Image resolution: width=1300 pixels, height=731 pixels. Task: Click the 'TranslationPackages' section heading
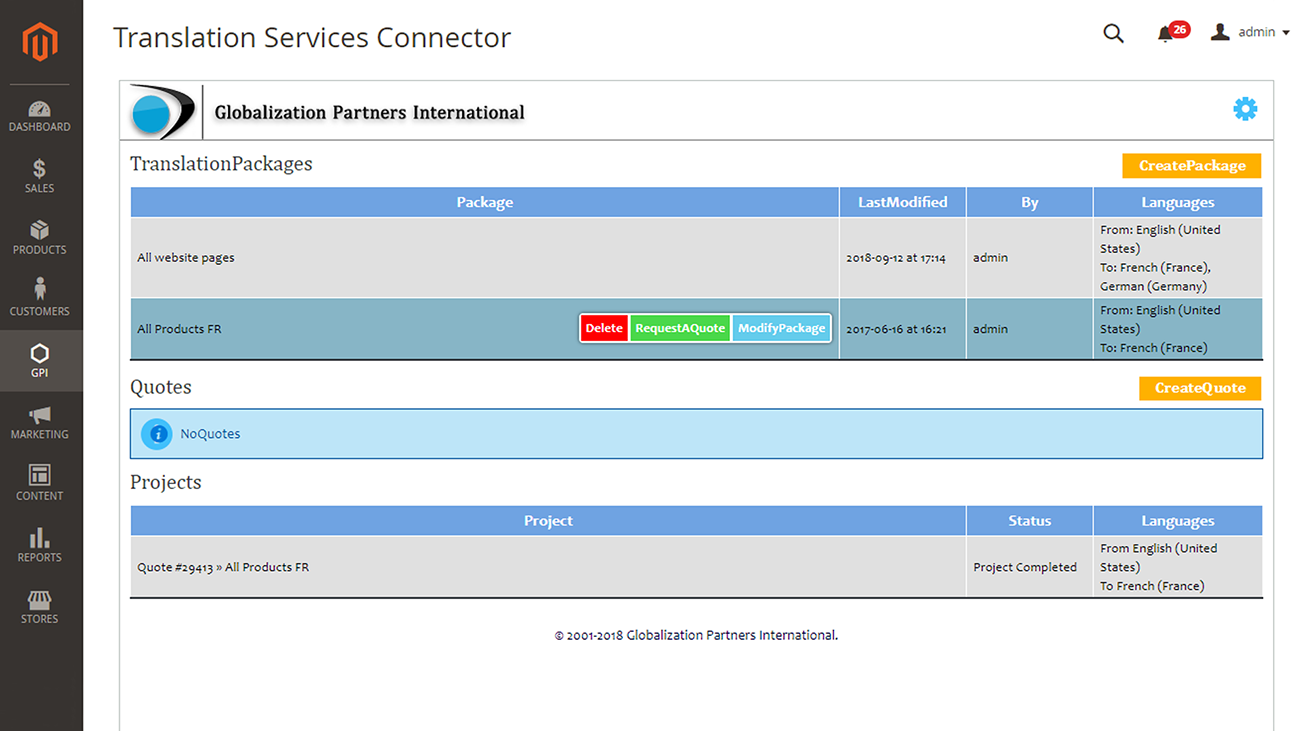coord(221,164)
